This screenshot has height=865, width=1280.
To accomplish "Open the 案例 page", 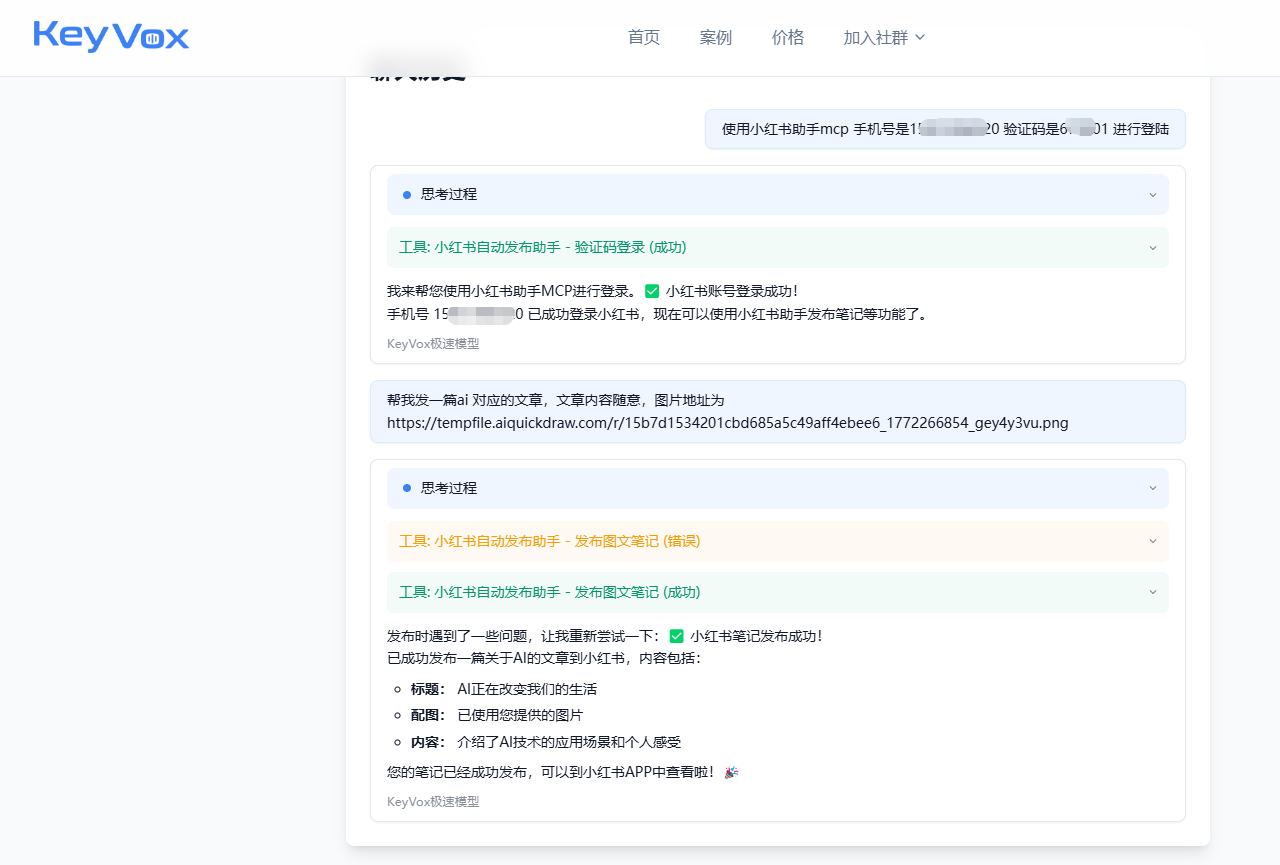I will point(716,38).
